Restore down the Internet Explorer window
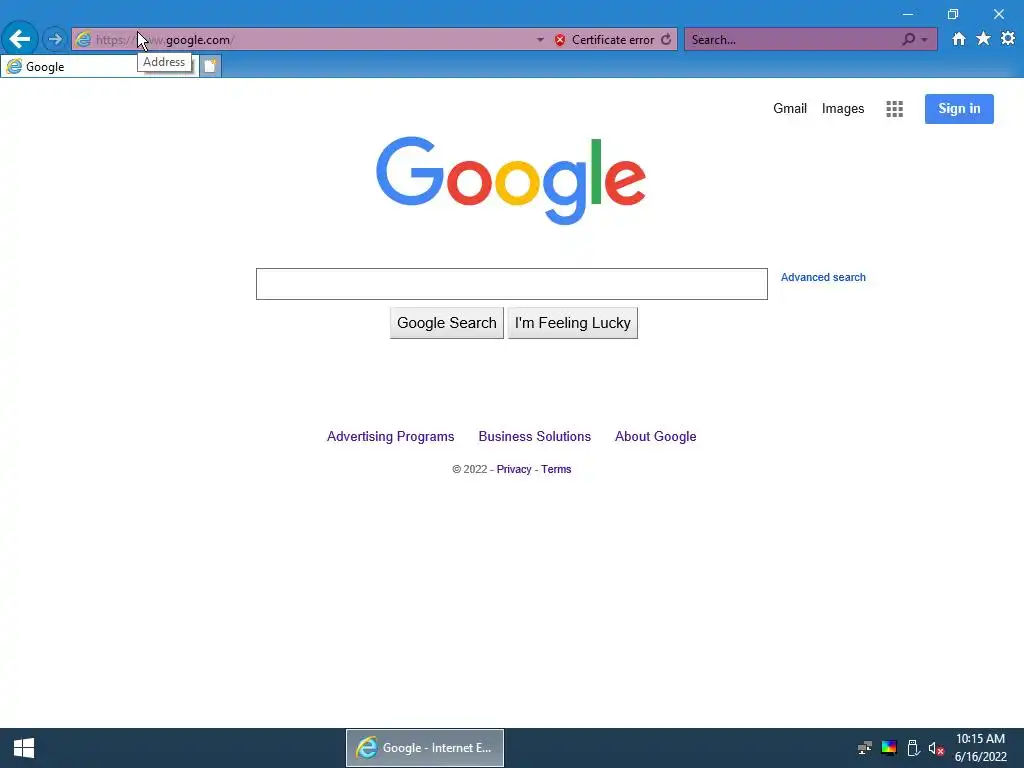This screenshot has height=768, width=1024. coord(953,14)
